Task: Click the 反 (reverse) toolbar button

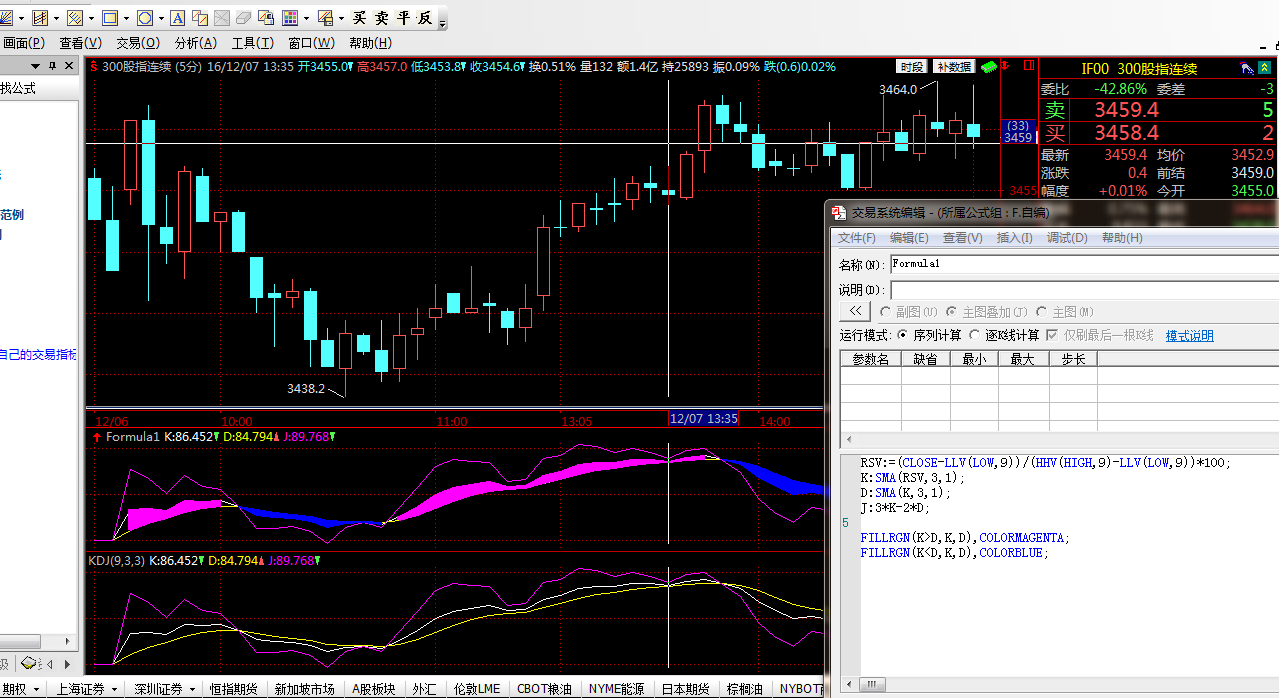Action: (x=425, y=18)
